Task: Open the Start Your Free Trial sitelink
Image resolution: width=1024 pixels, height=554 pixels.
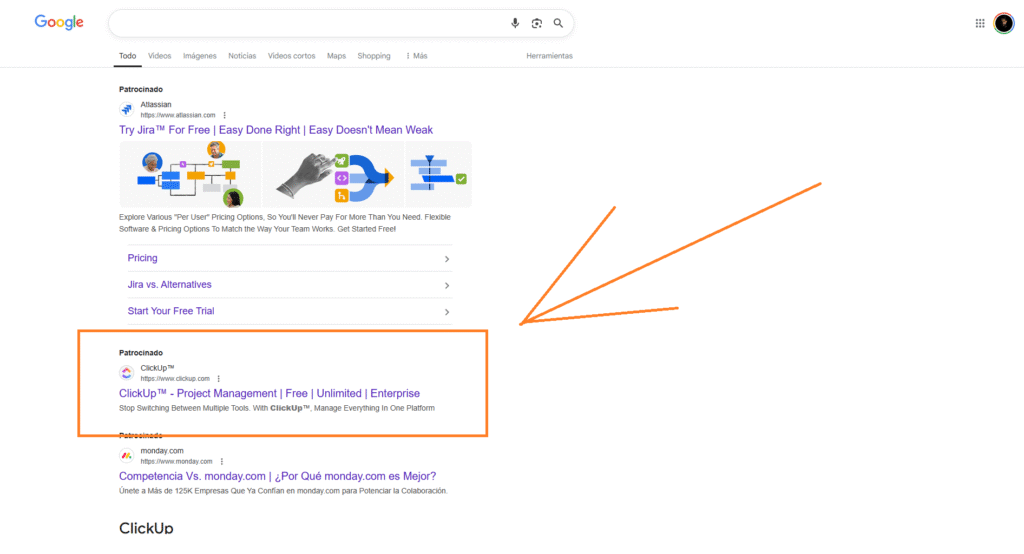Action: 170,311
